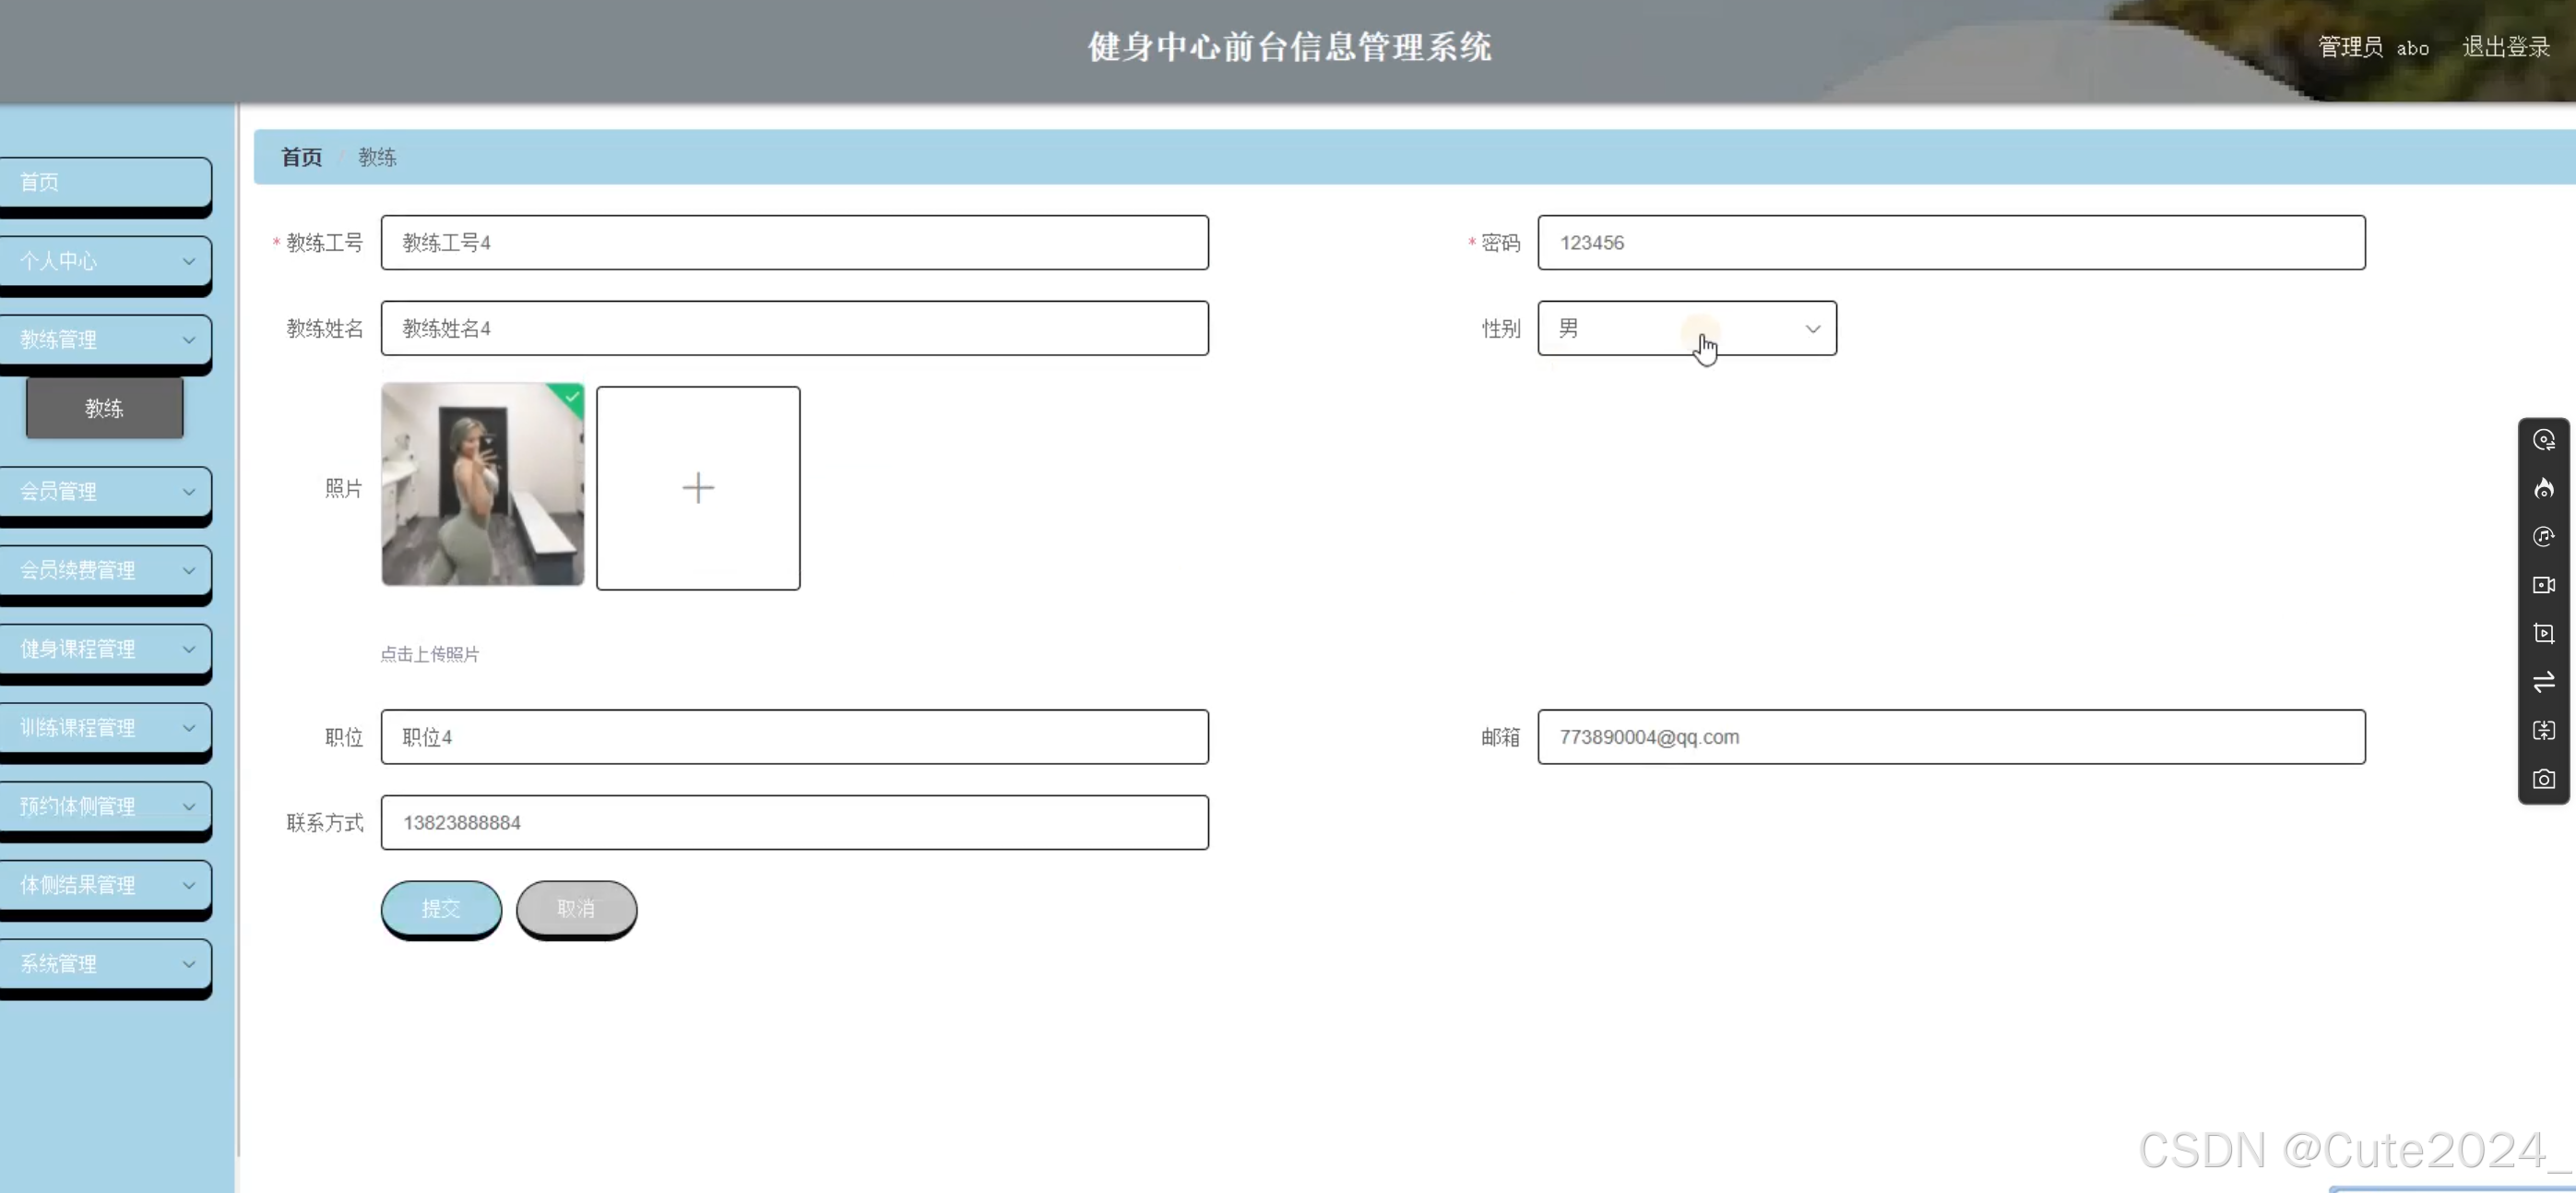Open the 性别 dropdown showing 男
The image size is (2576, 1193).
point(1688,328)
